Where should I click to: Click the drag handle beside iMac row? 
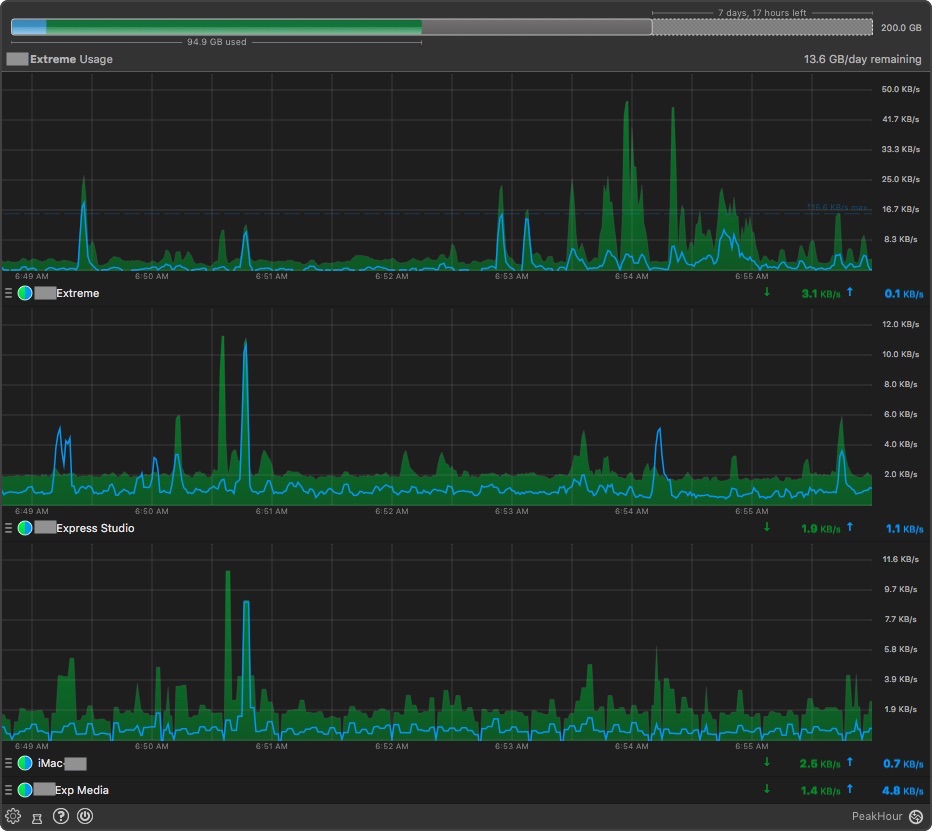point(8,763)
